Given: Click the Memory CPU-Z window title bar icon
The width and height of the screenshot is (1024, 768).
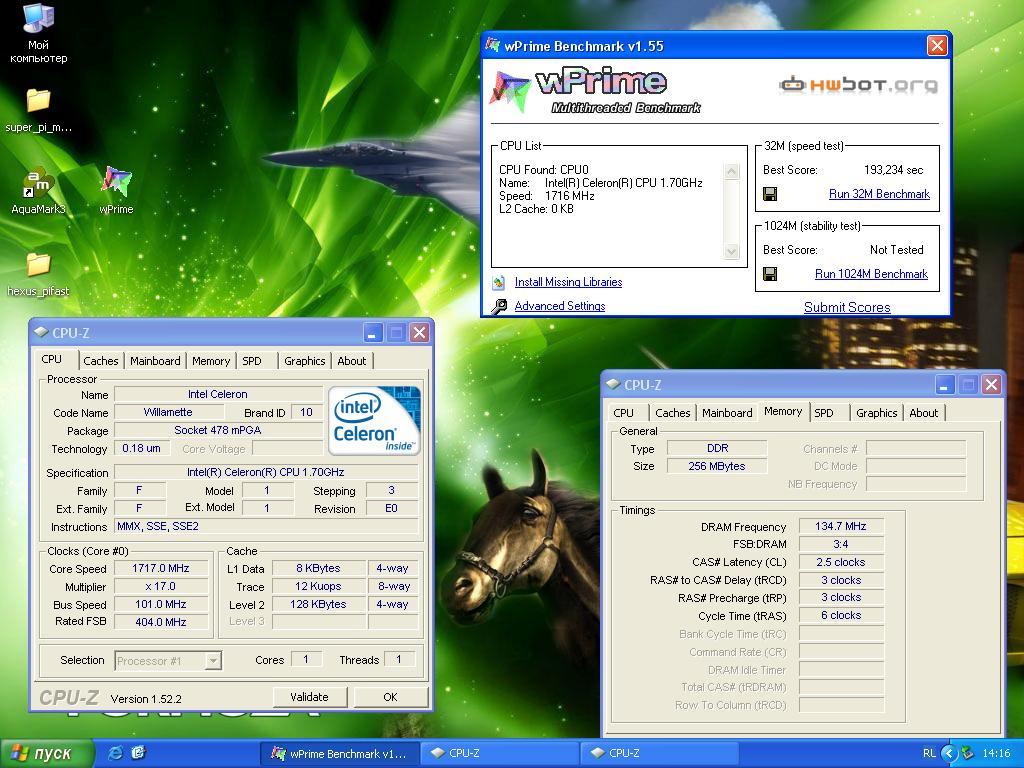Looking at the screenshot, I should tap(613, 385).
